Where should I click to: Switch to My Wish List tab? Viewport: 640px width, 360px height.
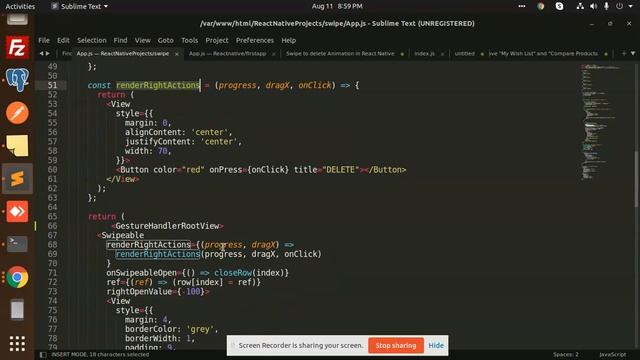click(543, 53)
